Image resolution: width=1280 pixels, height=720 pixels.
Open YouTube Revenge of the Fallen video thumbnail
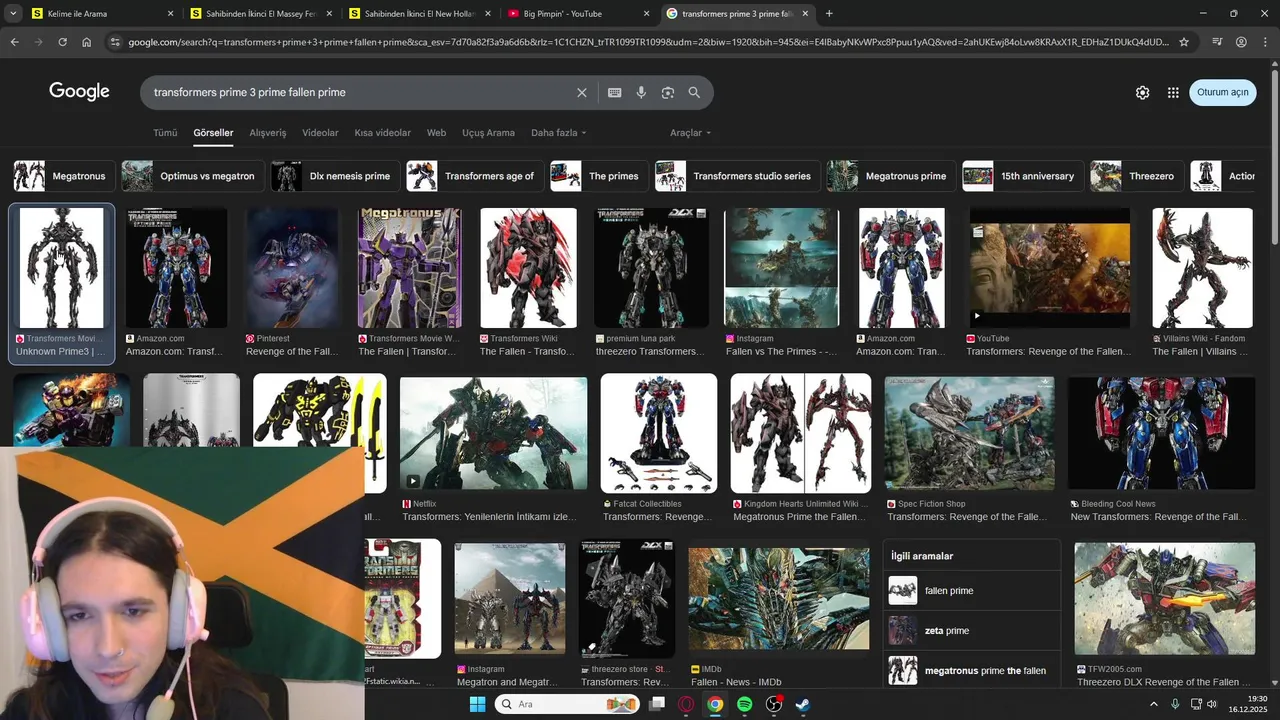click(1050, 268)
